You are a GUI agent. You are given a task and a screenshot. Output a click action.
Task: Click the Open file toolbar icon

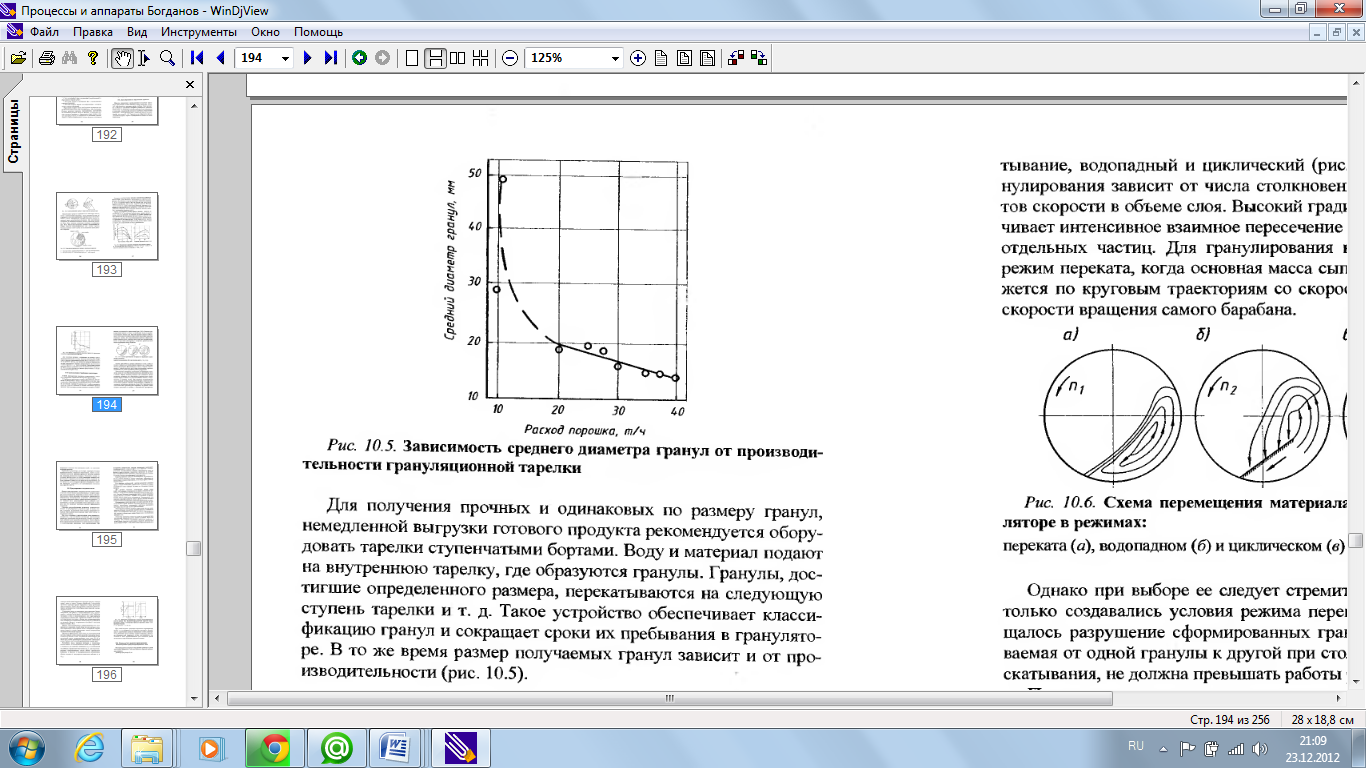coord(17,58)
